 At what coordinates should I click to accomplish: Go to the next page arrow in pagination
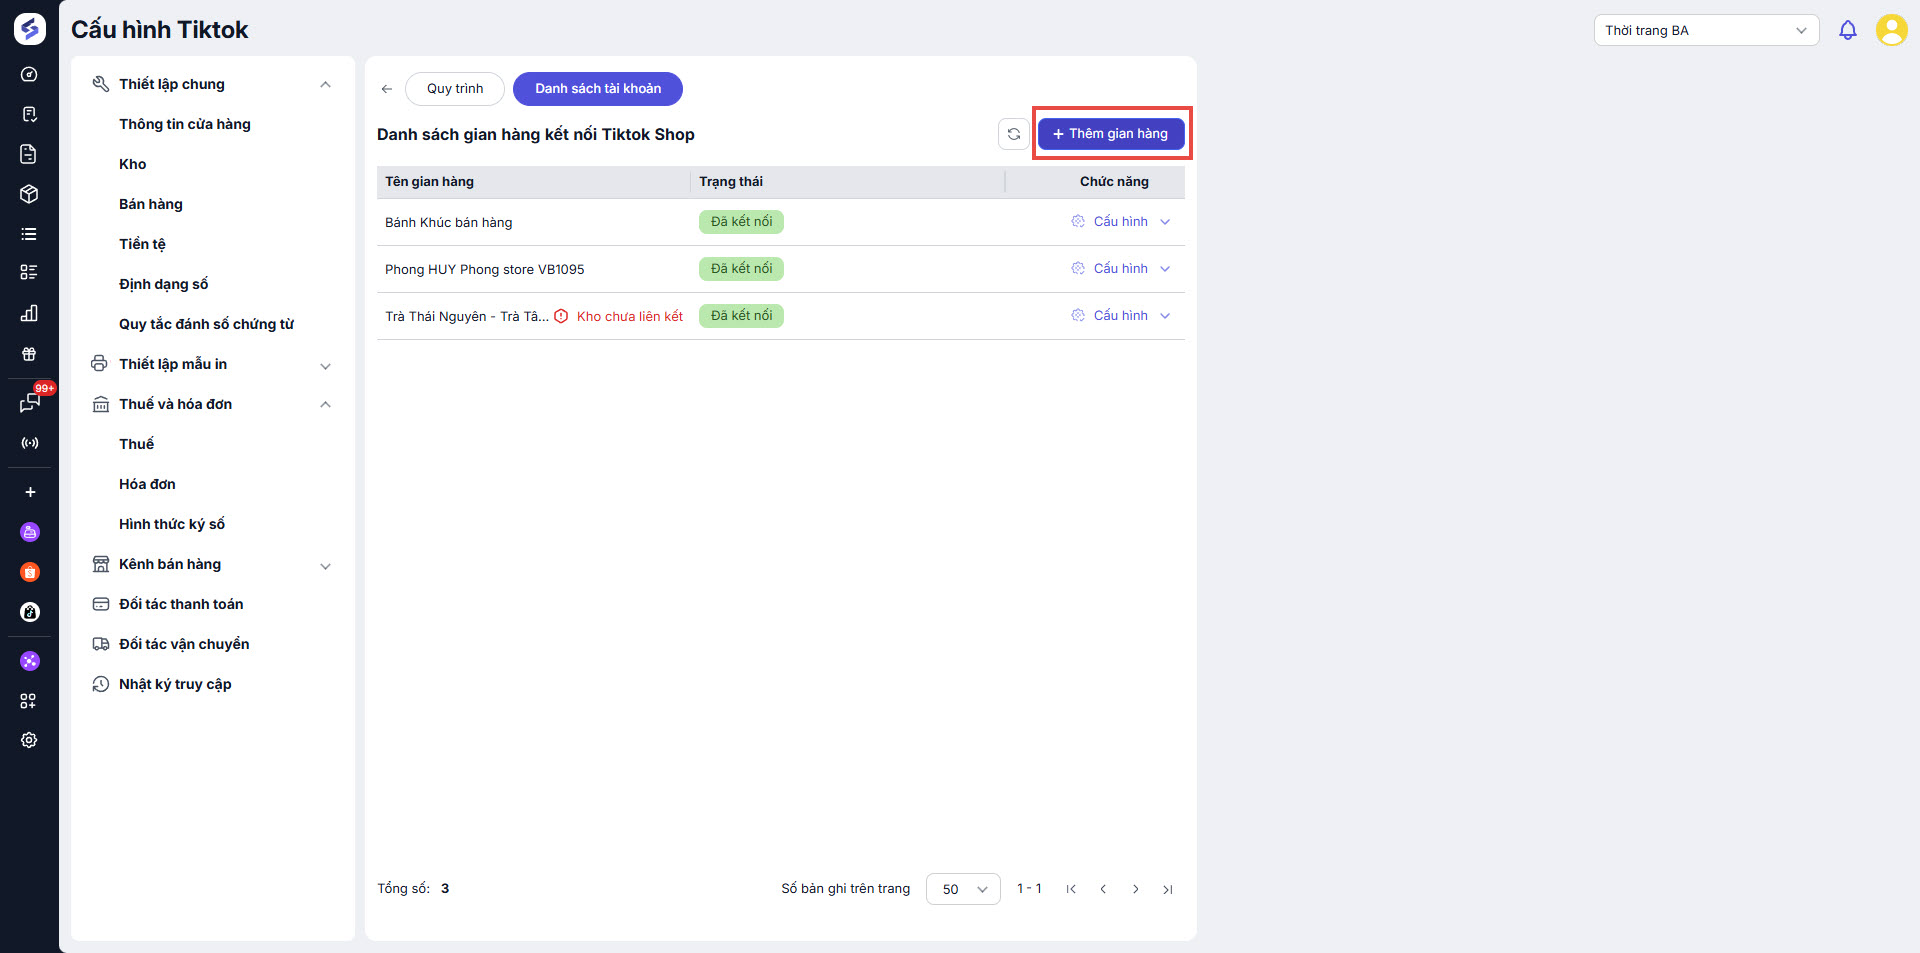(1136, 889)
